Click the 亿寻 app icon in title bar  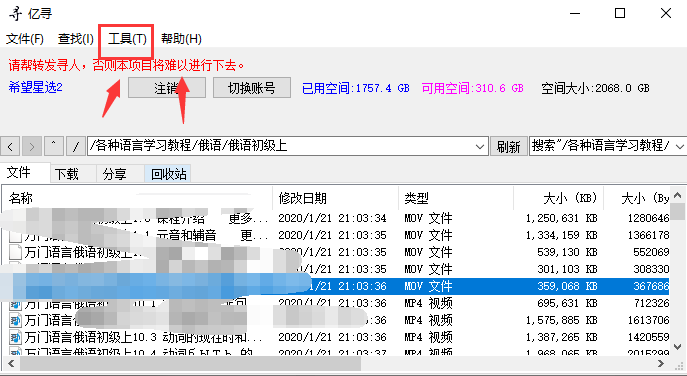pos(16,13)
